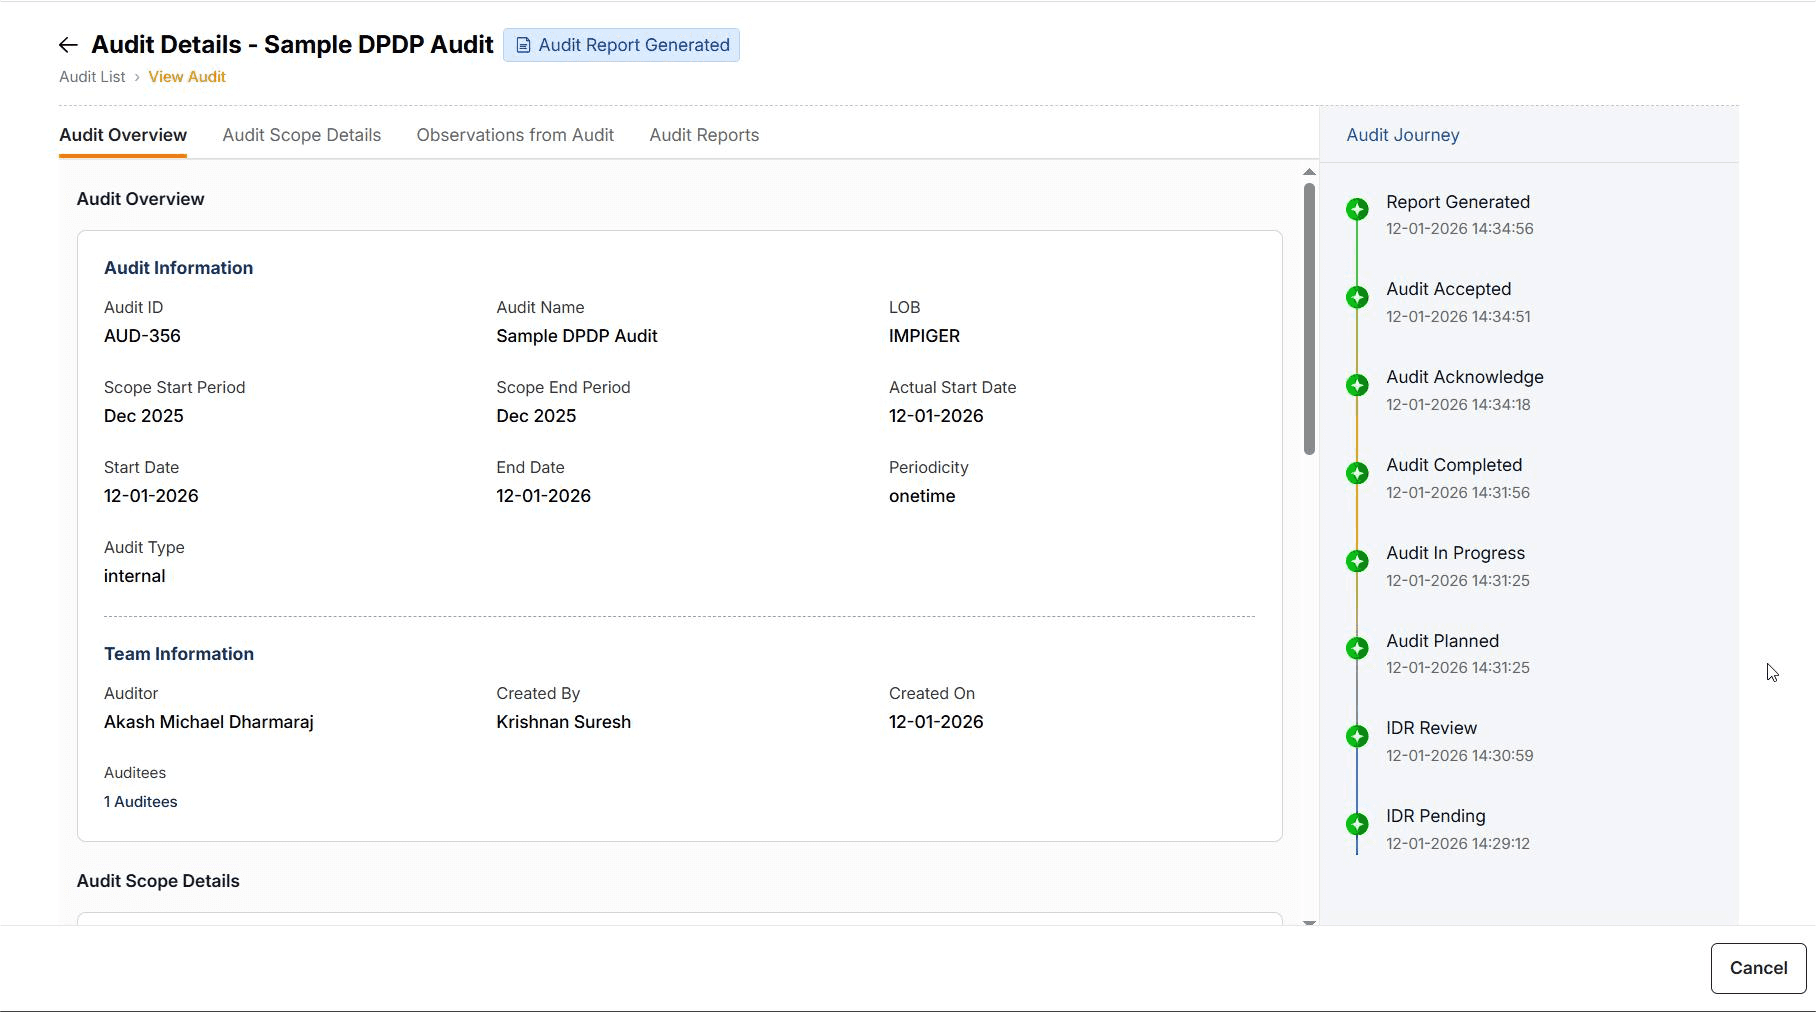
Task: Click the View Audit breadcrumb
Action: pos(187,77)
